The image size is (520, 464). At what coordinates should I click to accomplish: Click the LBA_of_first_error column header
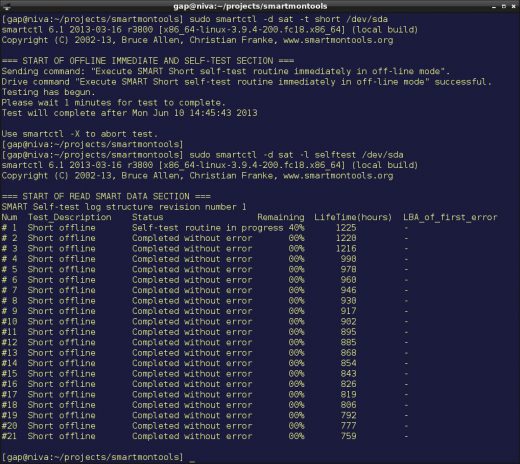(450, 217)
